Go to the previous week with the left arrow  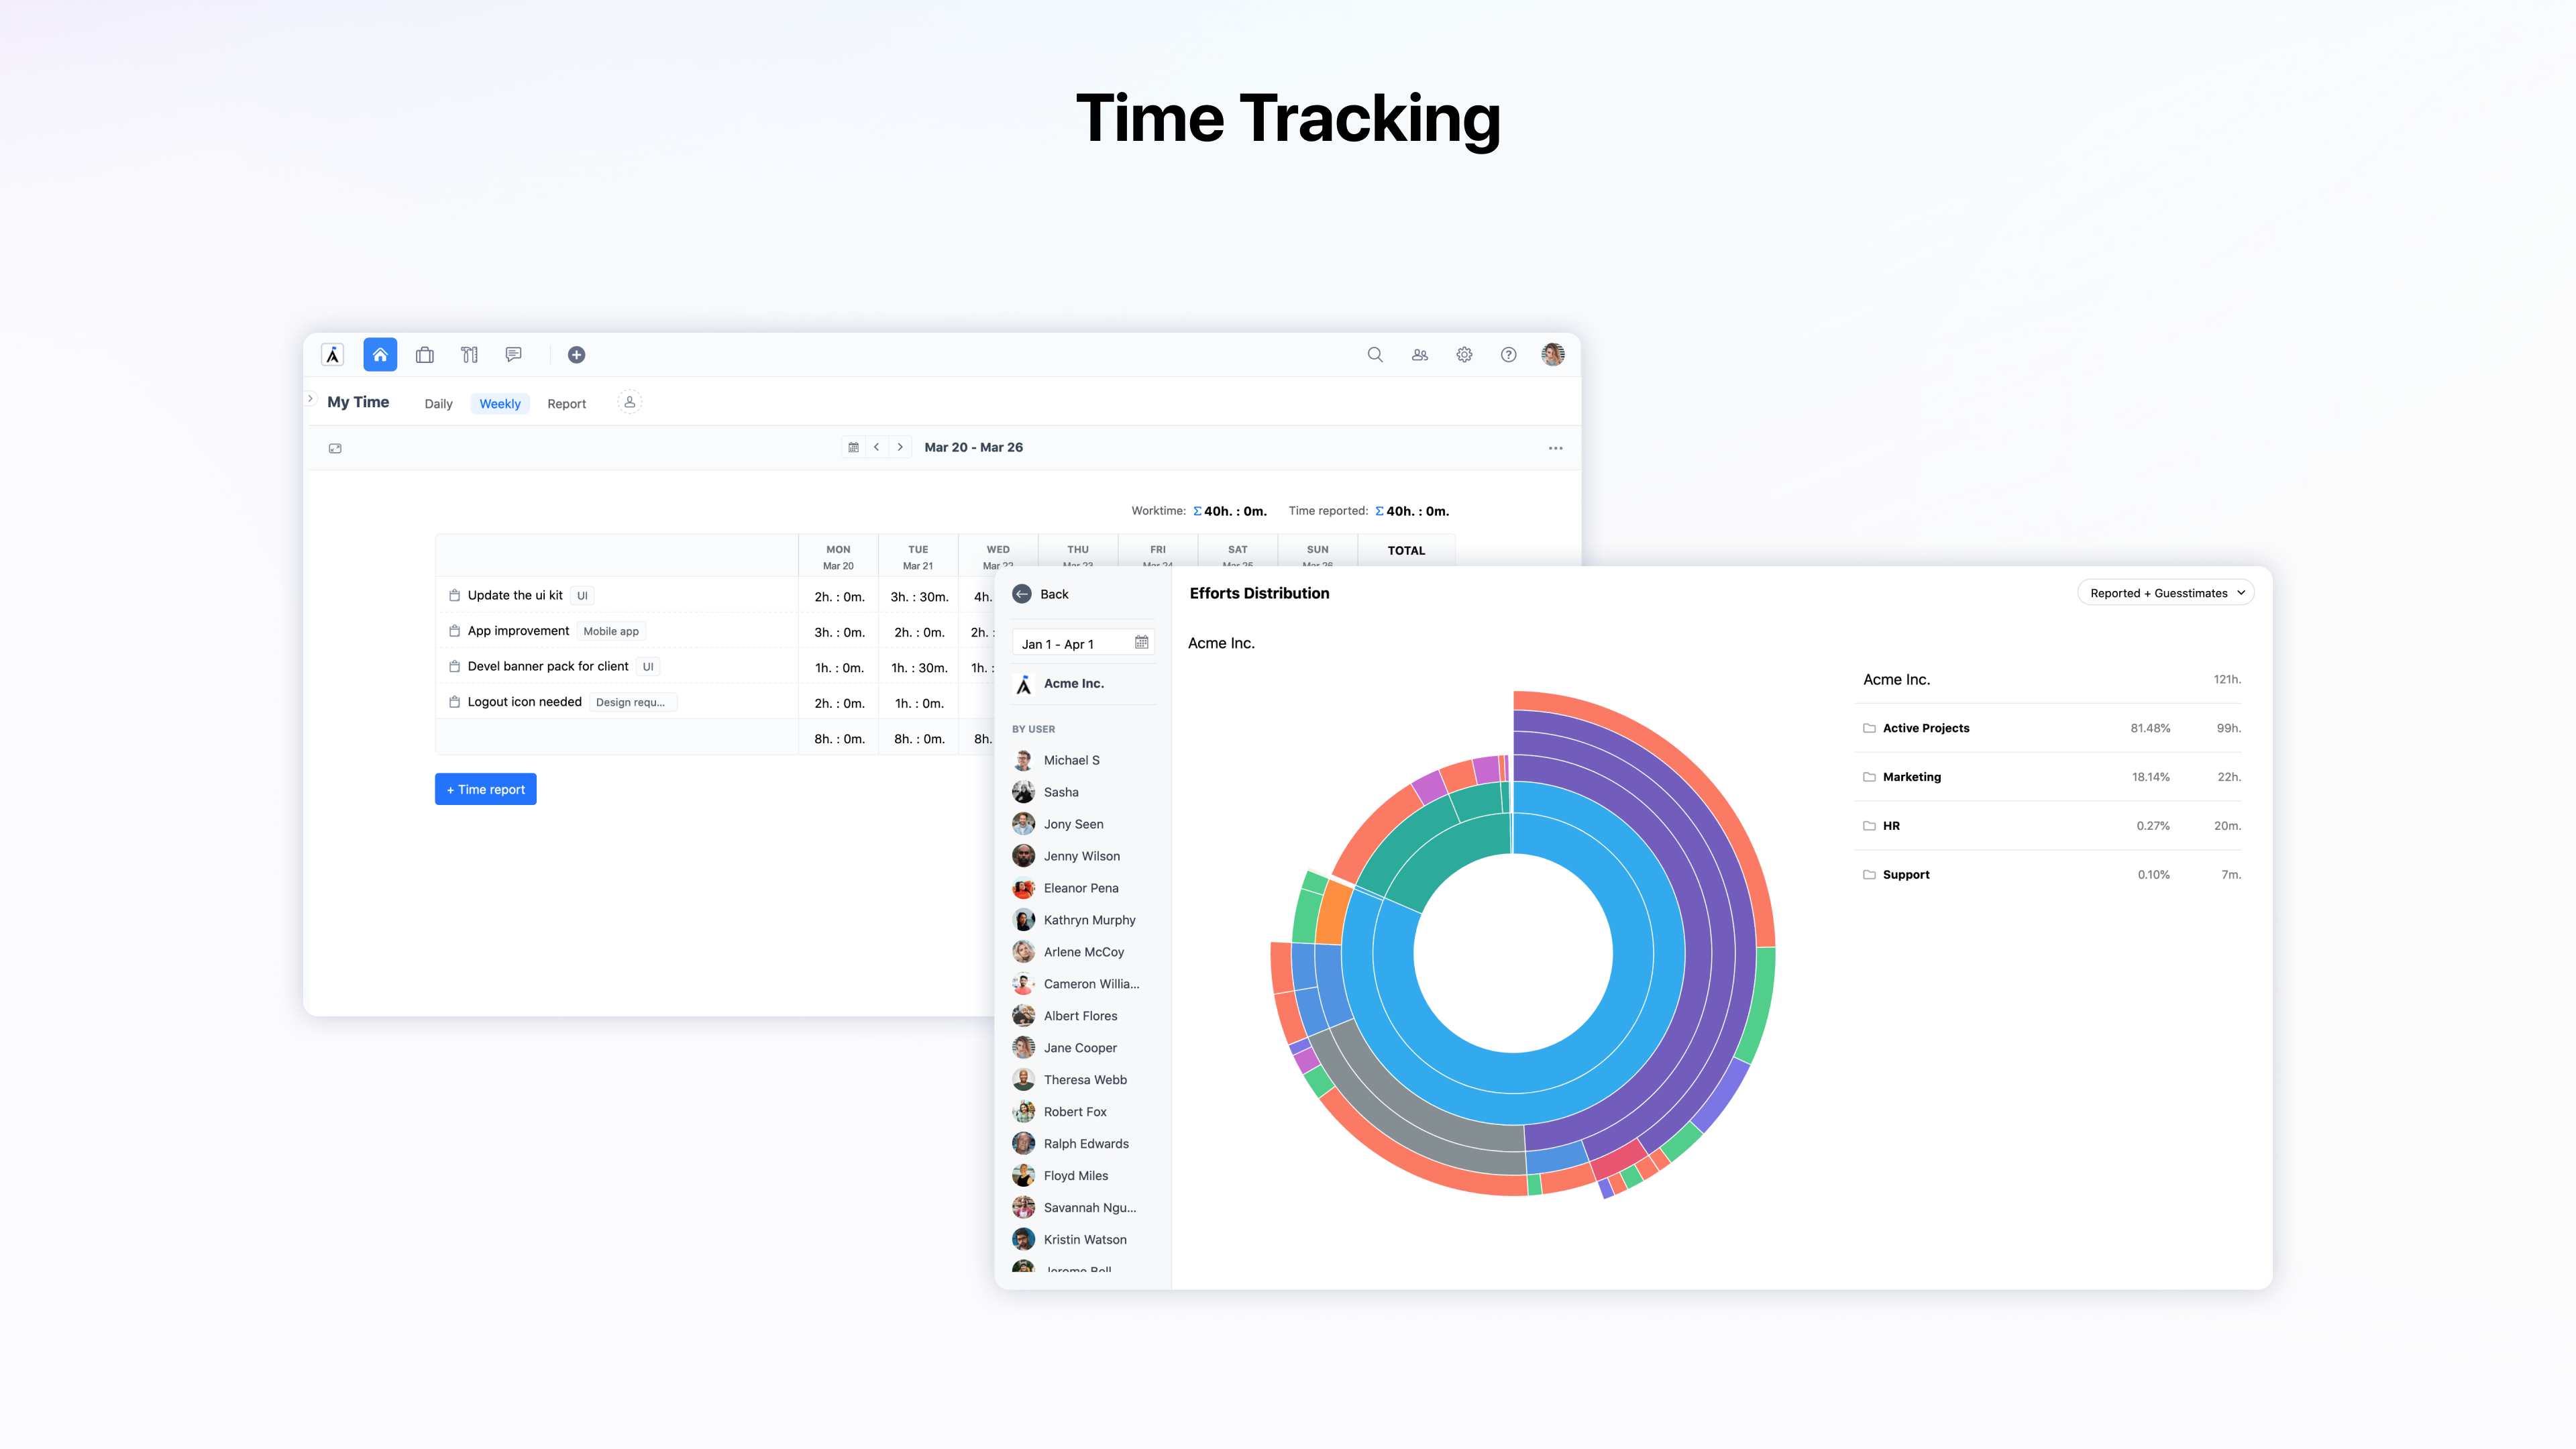876,447
